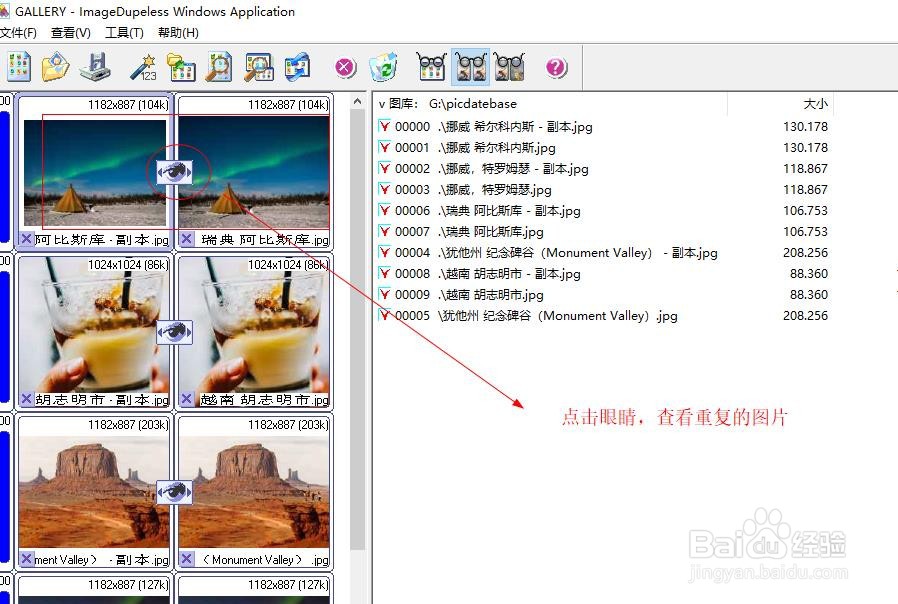
Task: Open the 查看(V) menu
Action: pyautogui.click(x=70, y=33)
